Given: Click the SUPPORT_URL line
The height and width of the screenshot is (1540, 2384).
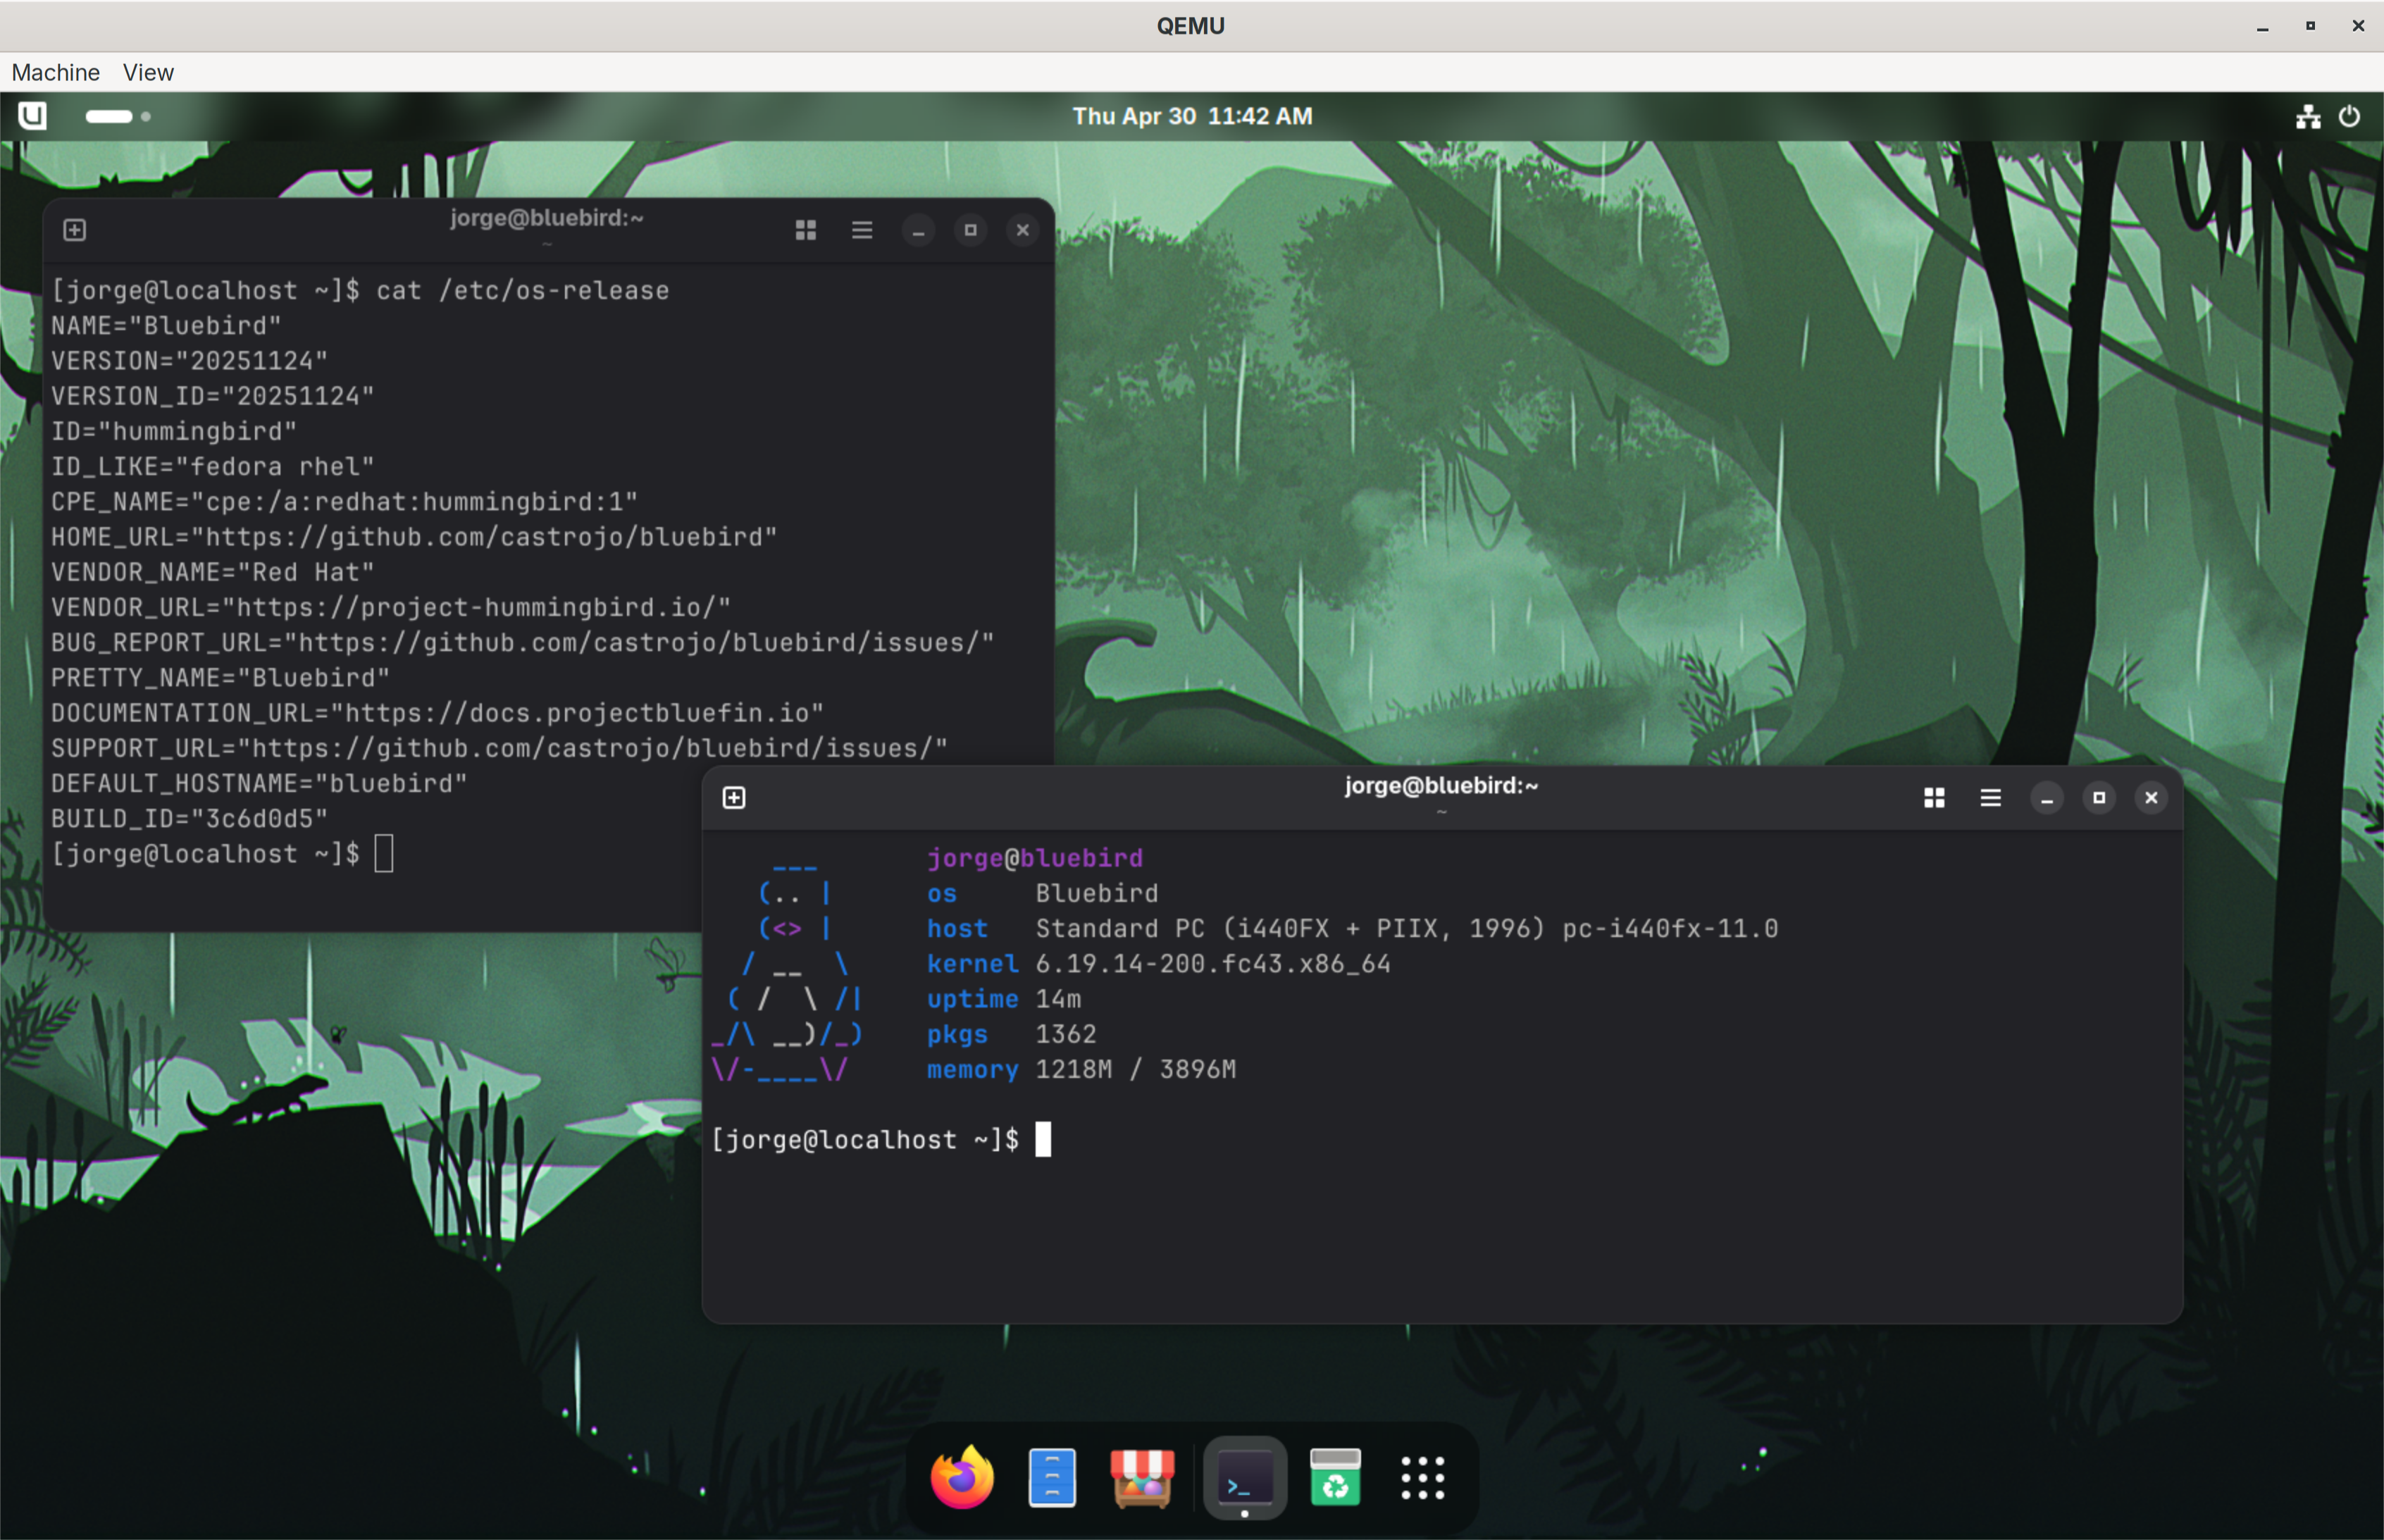Looking at the screenshot, I should tap(499, 748).
